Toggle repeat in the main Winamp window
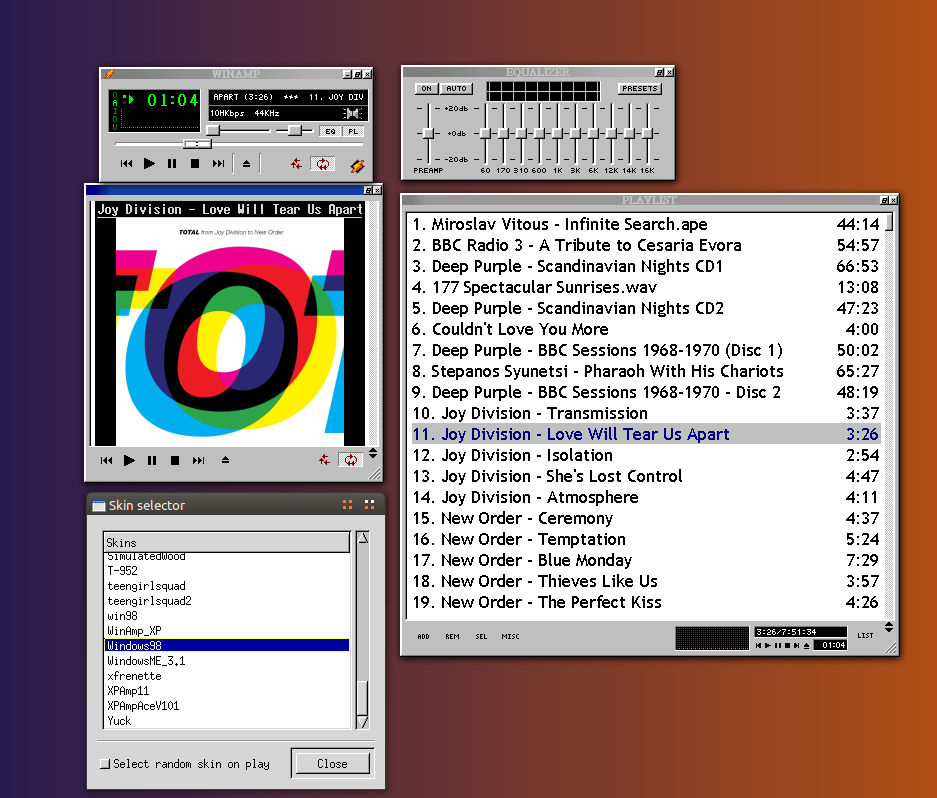Image resolution: width=937 pixels, height=798 pixels. pyautogui.click(x=322, y=164)
